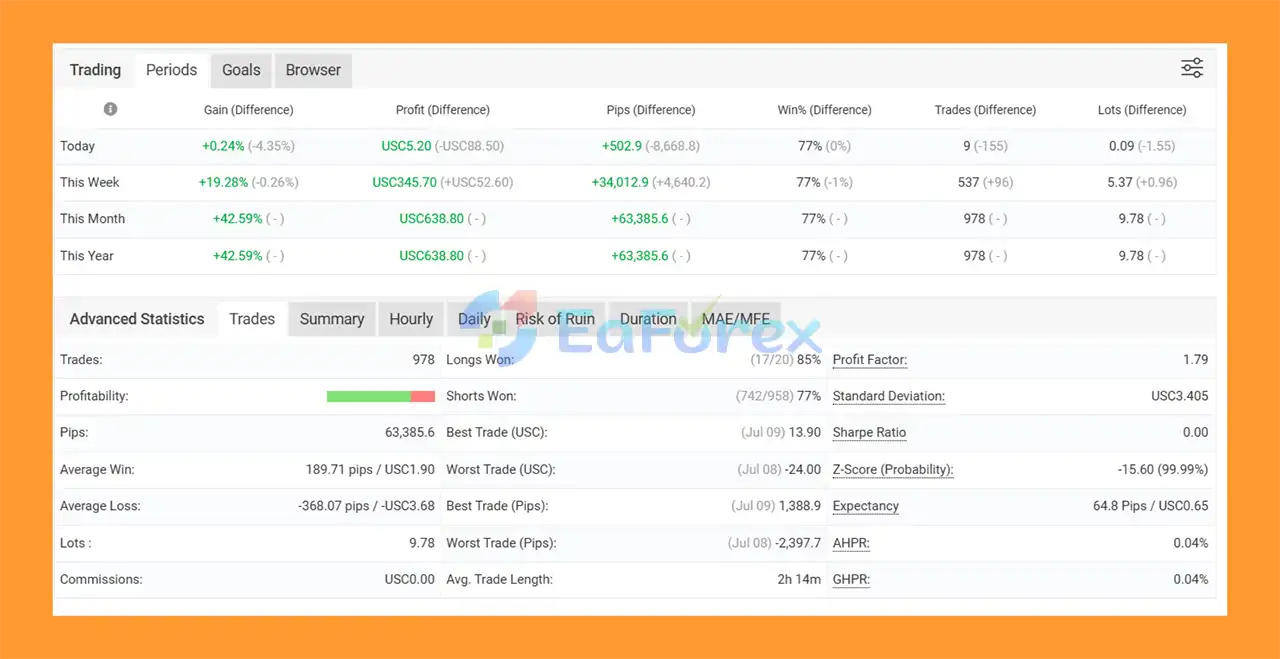This screenshot has width=1280, height=659.
Task: Click the 0.09 lots value for Today
Action: pos(1122,146)
